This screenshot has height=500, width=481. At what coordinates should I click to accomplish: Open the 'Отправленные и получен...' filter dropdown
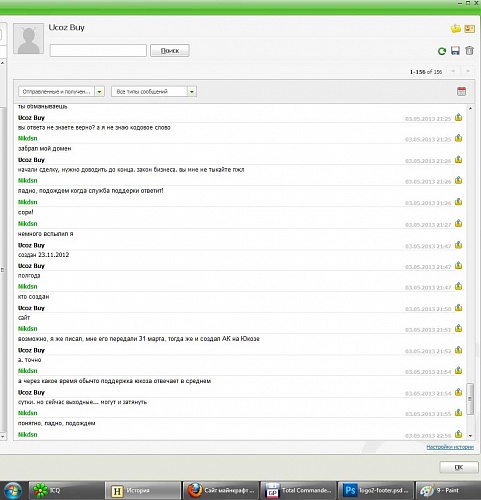click(61, 91)
